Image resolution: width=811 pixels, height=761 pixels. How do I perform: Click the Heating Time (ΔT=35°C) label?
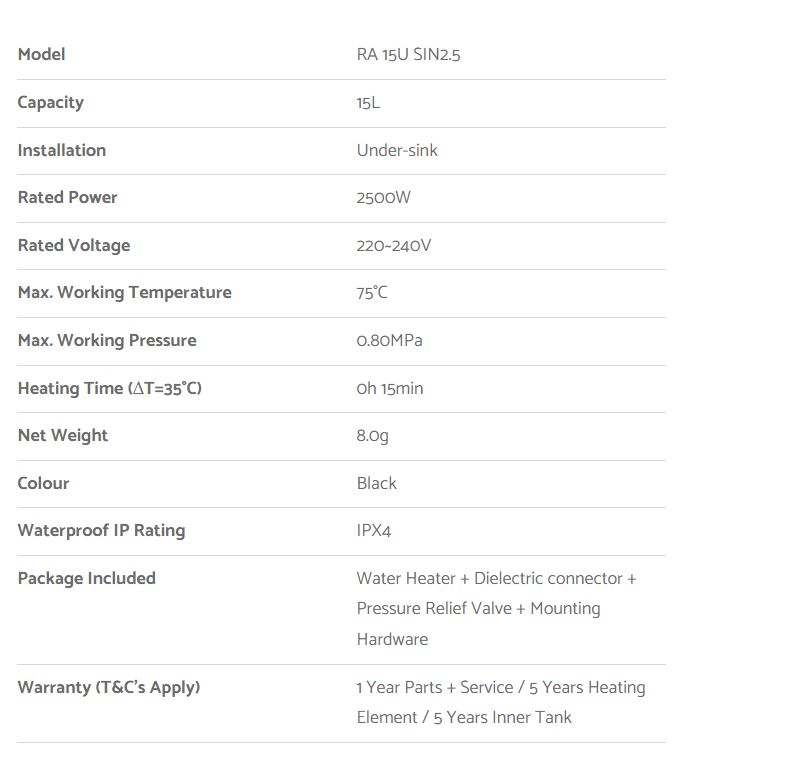109,388
